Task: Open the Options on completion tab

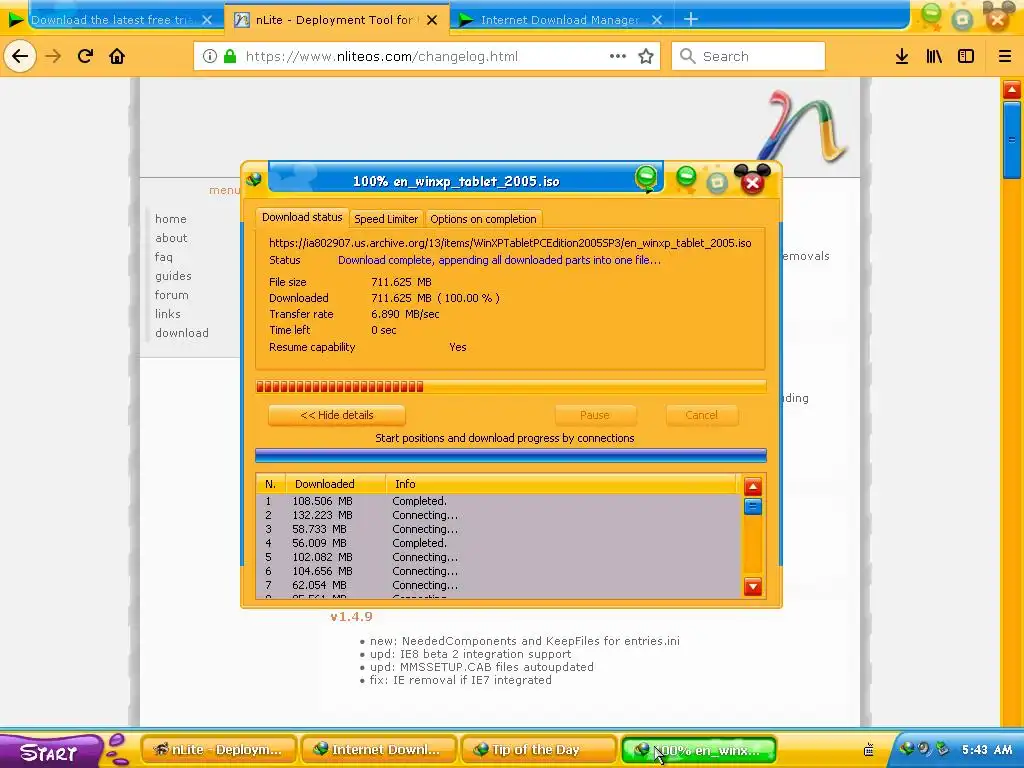Action: tap(483, 219)
